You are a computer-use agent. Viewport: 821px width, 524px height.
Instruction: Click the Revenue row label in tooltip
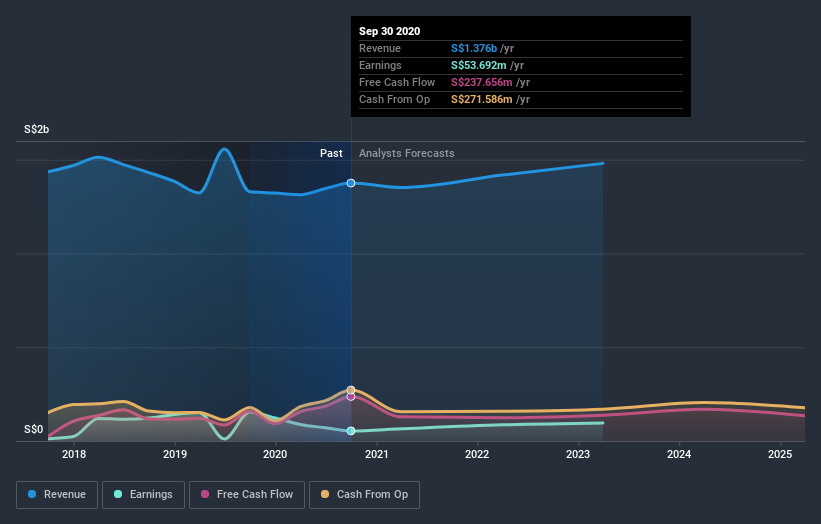click(x=380, y=48)
